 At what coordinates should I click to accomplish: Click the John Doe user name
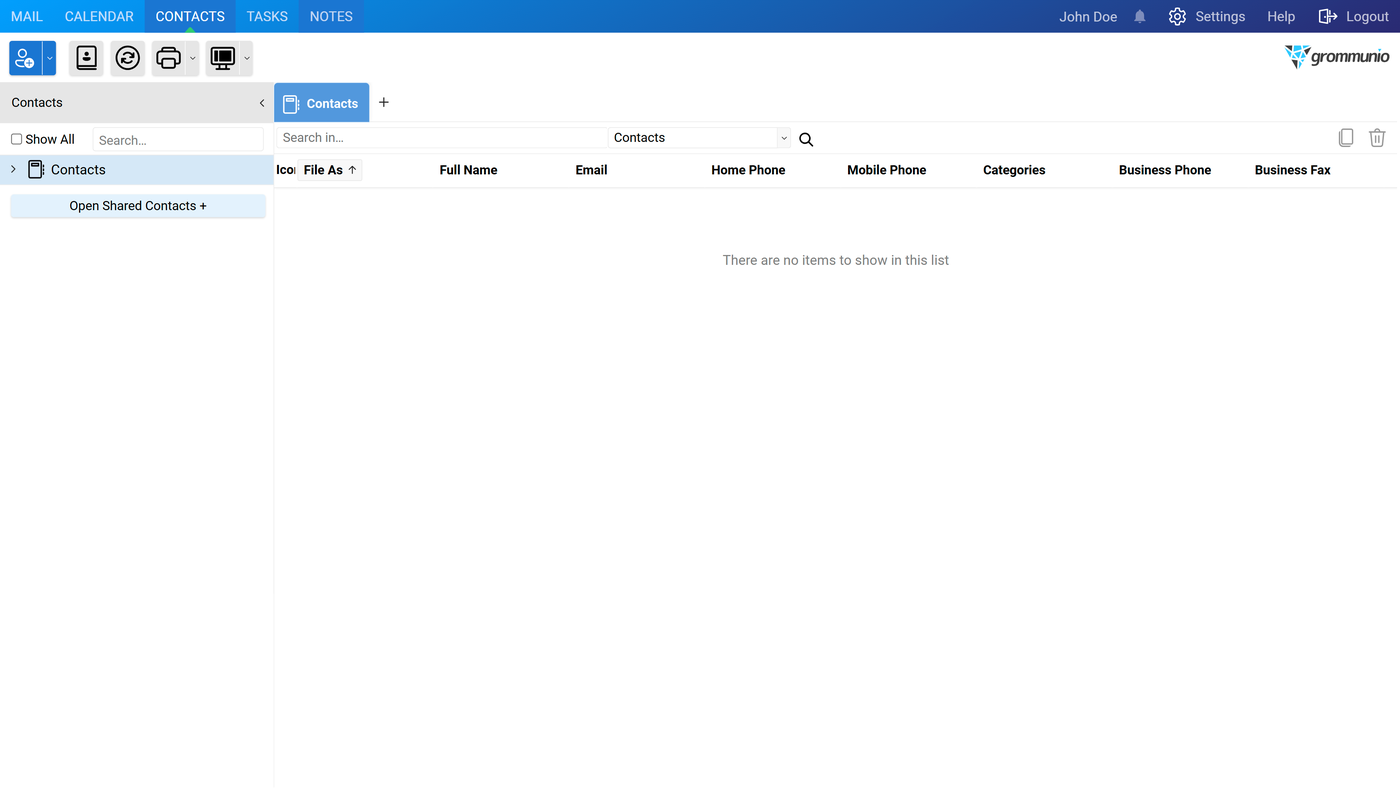click(1088, 17)
